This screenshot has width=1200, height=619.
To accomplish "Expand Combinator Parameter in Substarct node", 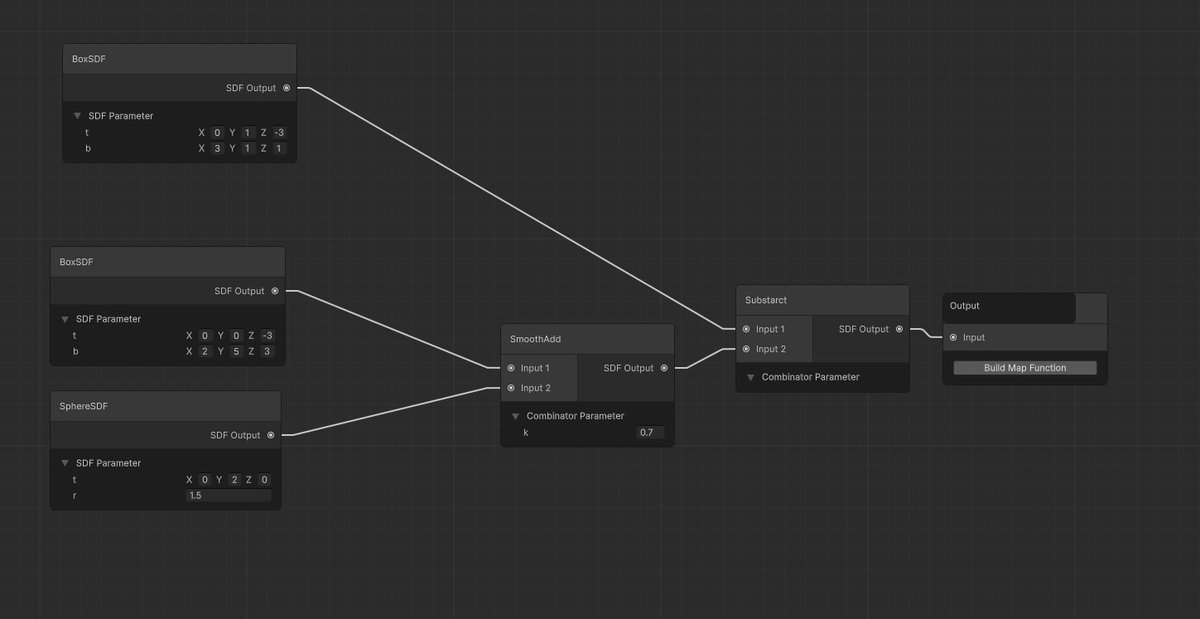I will 751,377.
